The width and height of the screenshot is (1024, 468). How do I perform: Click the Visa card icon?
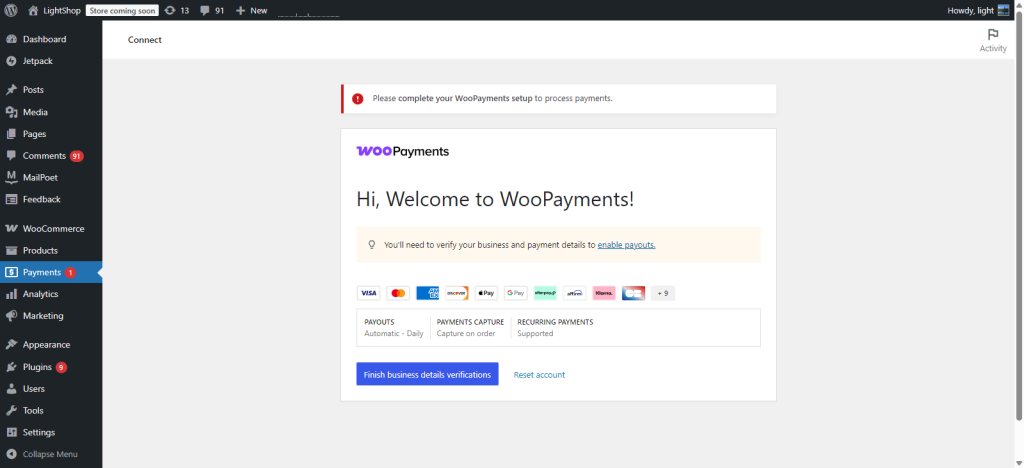pyautogui.click(x=368, y=293)
